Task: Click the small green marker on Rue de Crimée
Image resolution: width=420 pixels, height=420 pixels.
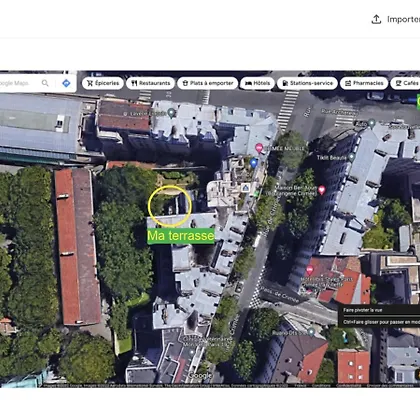Action: (x=256, y=194)
